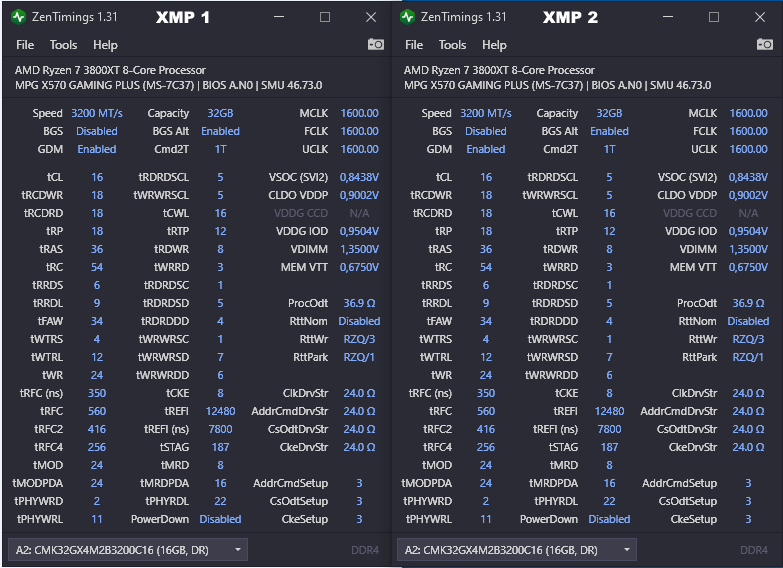
Task: Open the Tools menu in XMP 2 window
Action: 452,45
